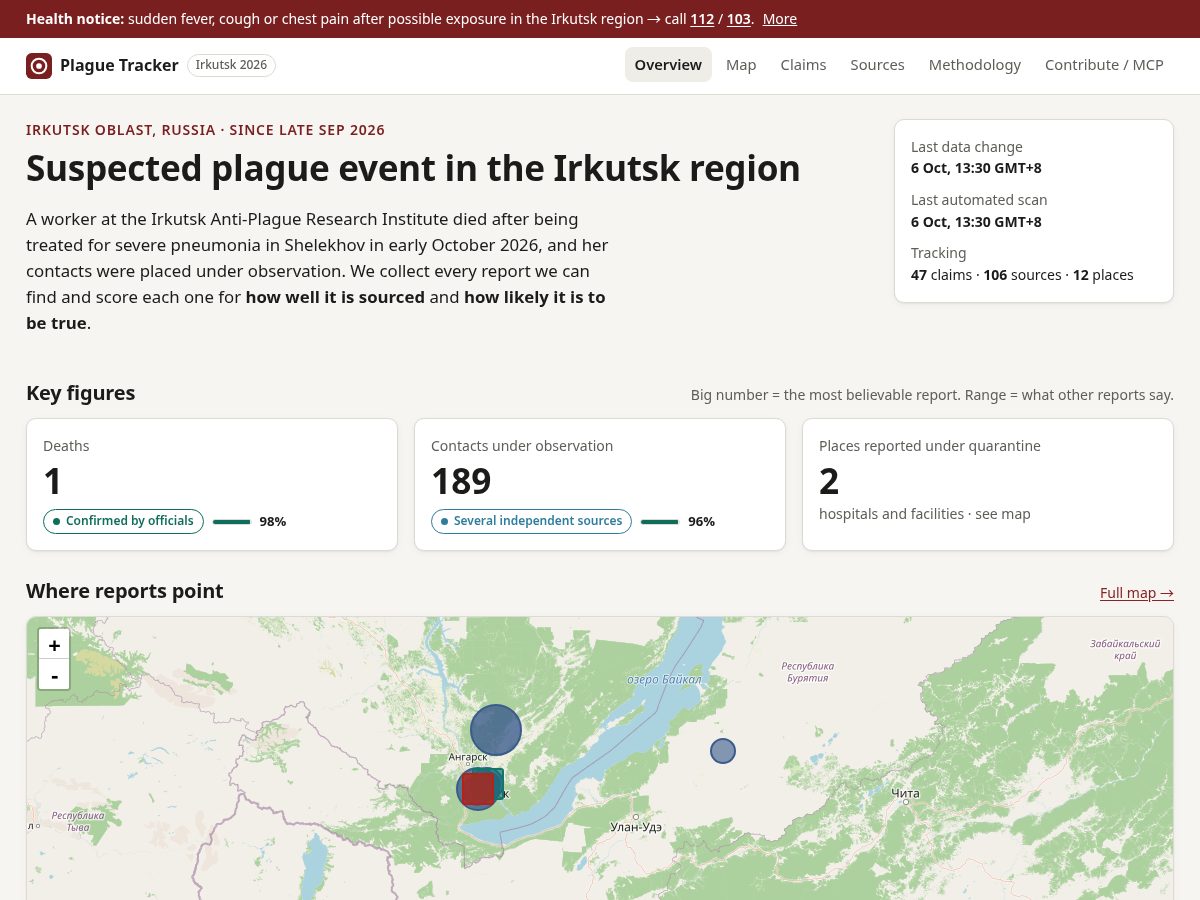Switch to the Map tab
Image resolution: width=1200 pixels, height=900 pixels.
pyautogui.click(x=741, y=65)
